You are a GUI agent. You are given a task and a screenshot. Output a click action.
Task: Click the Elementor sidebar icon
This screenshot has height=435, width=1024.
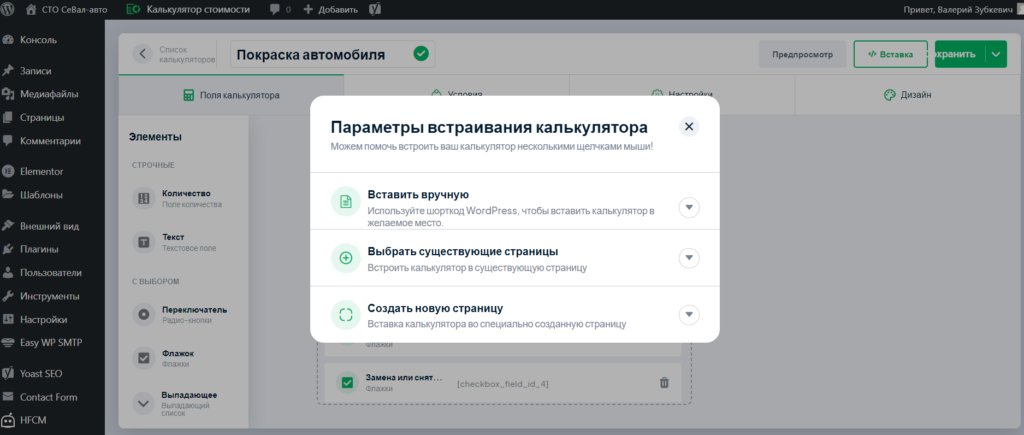click(8, 171)
